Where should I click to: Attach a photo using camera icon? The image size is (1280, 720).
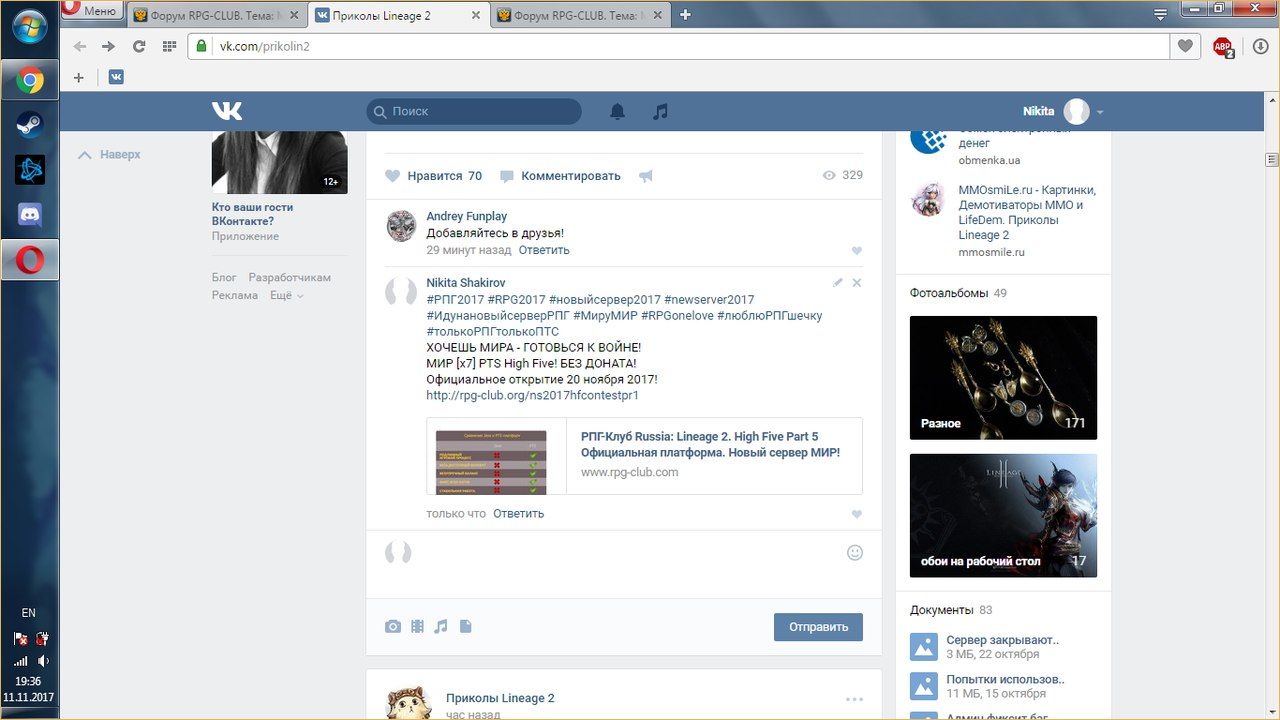(x=393, y=627)
